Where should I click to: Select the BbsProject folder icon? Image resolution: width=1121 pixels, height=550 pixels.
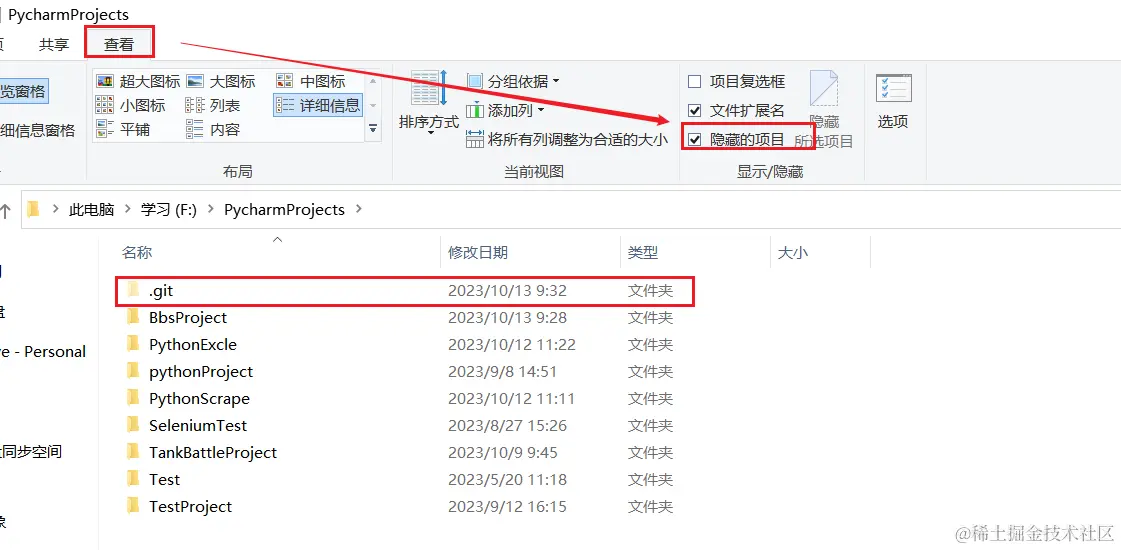coord(133,317)
